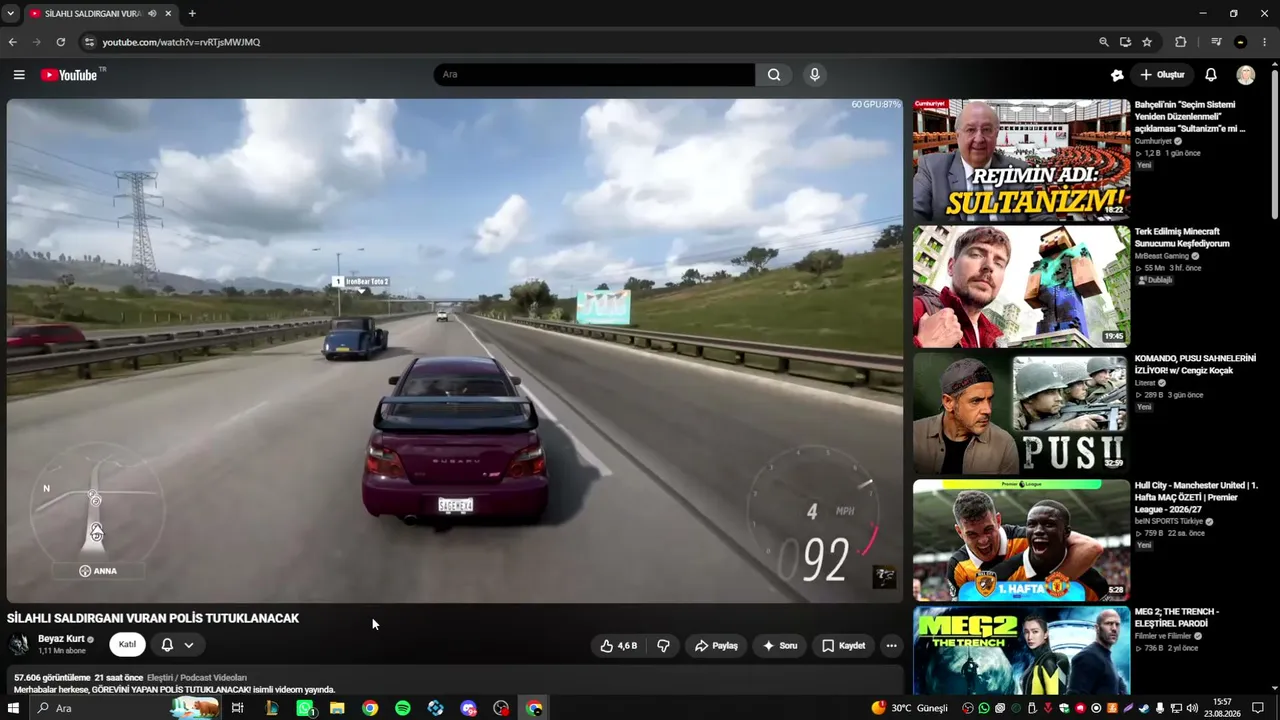
Task: Open more actions three-dot menu under video
Action: 891,646
